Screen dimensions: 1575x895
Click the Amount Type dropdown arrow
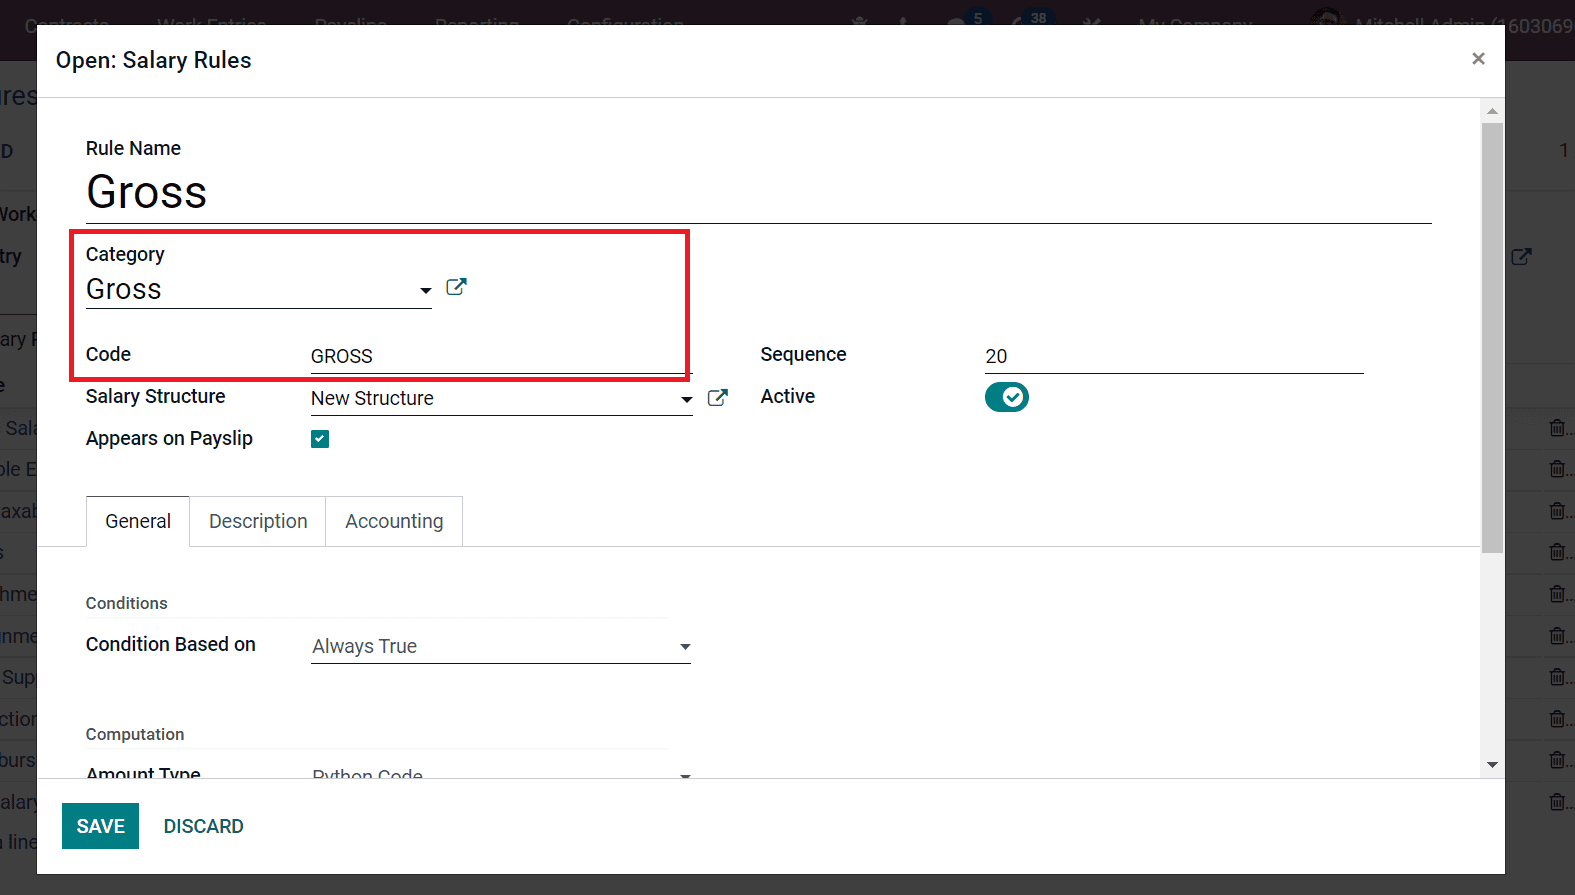pos(685,775)
